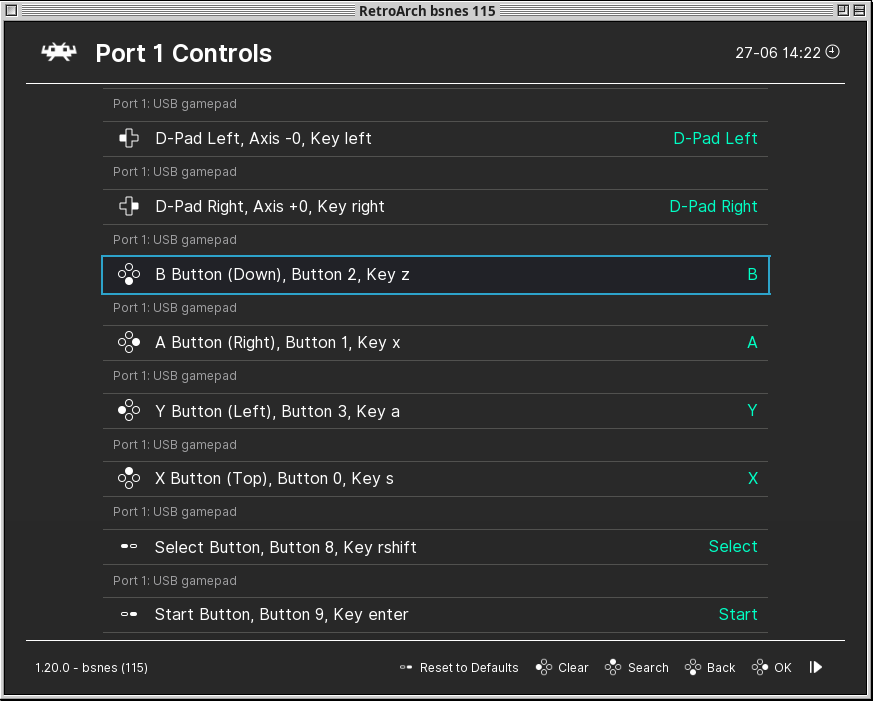Image resolution: width=873 pixels, height=701 pixels.
Task: Click the B Button face-buttons icon
Action: (129, 274)
